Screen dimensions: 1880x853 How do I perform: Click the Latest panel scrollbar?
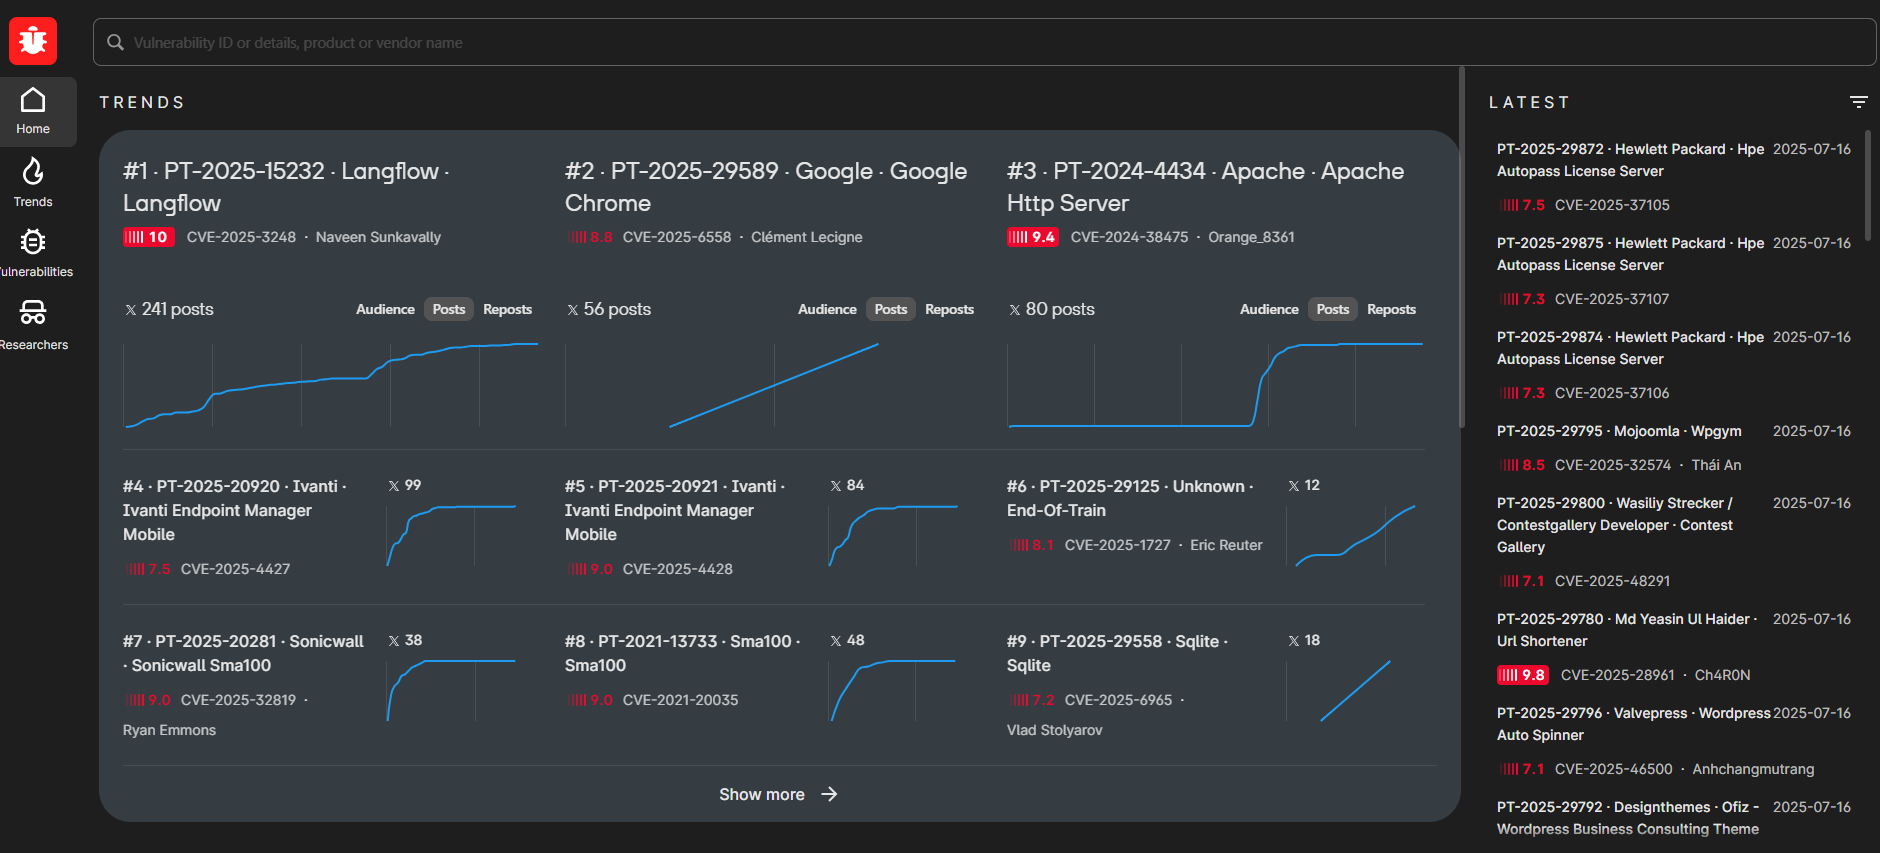click(x=1867, y=185)
